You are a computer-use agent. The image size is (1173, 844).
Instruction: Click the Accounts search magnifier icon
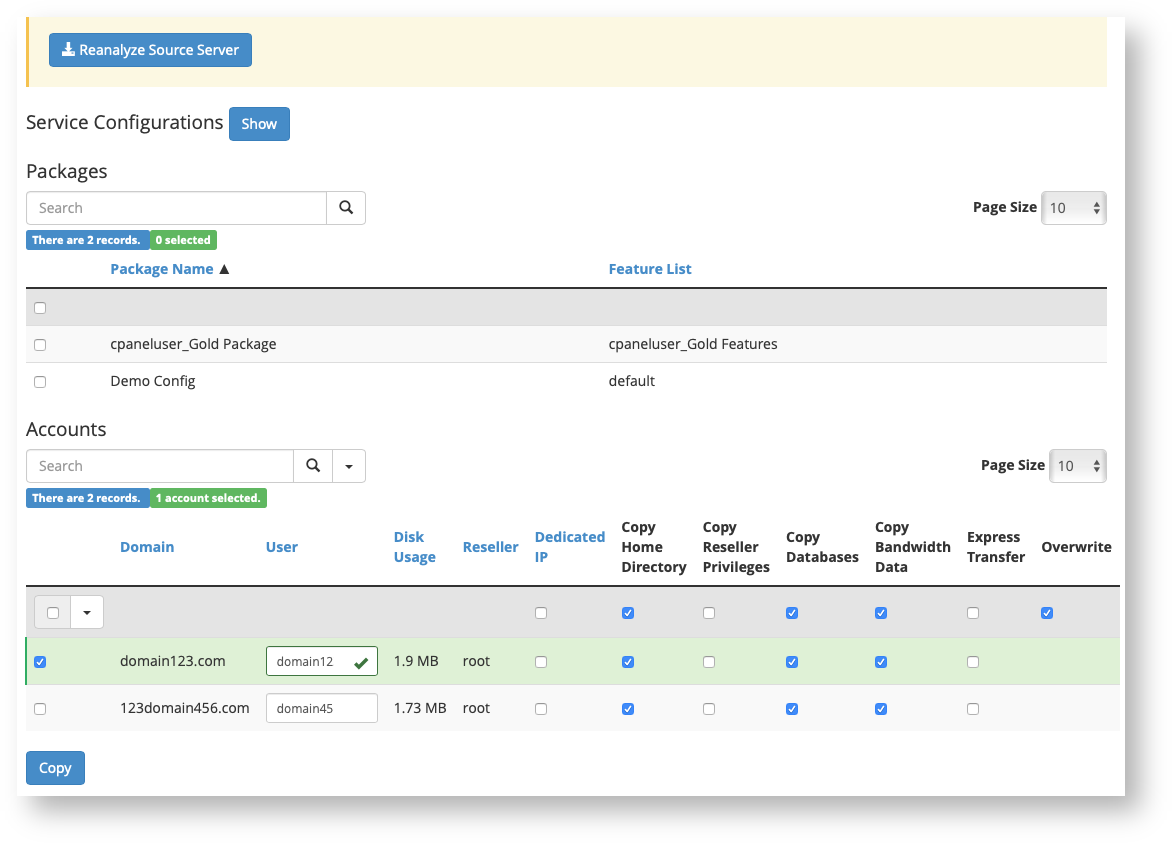pyautogui.click(x=313, y=465)
